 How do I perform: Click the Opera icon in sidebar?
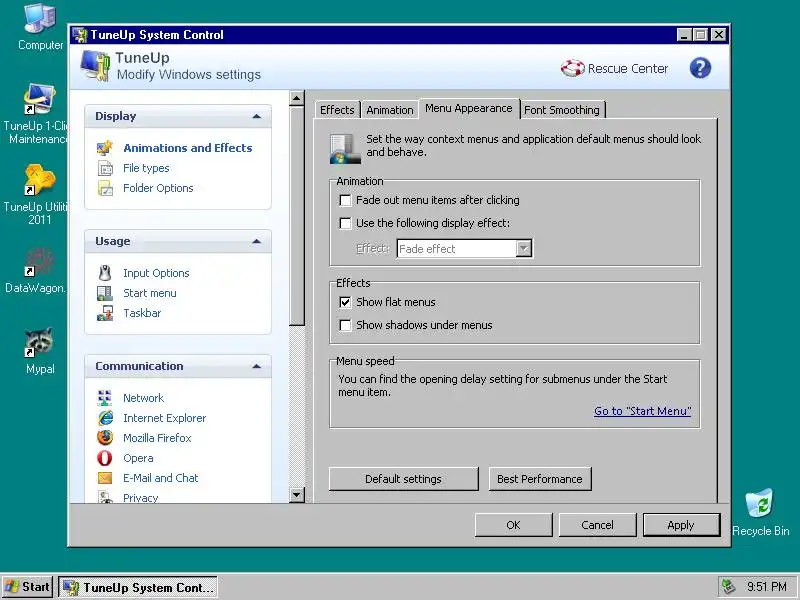click(105, 458)
